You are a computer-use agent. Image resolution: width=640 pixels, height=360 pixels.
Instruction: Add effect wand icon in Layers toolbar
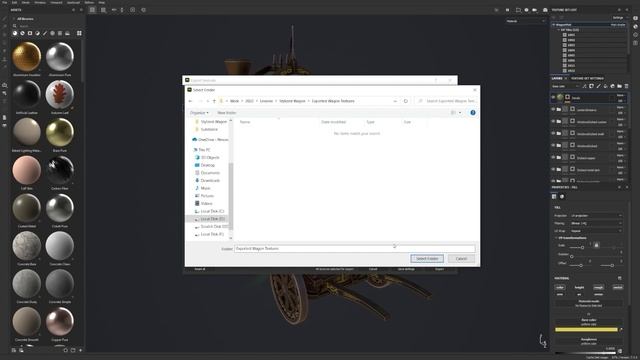[x=584, y=86]
